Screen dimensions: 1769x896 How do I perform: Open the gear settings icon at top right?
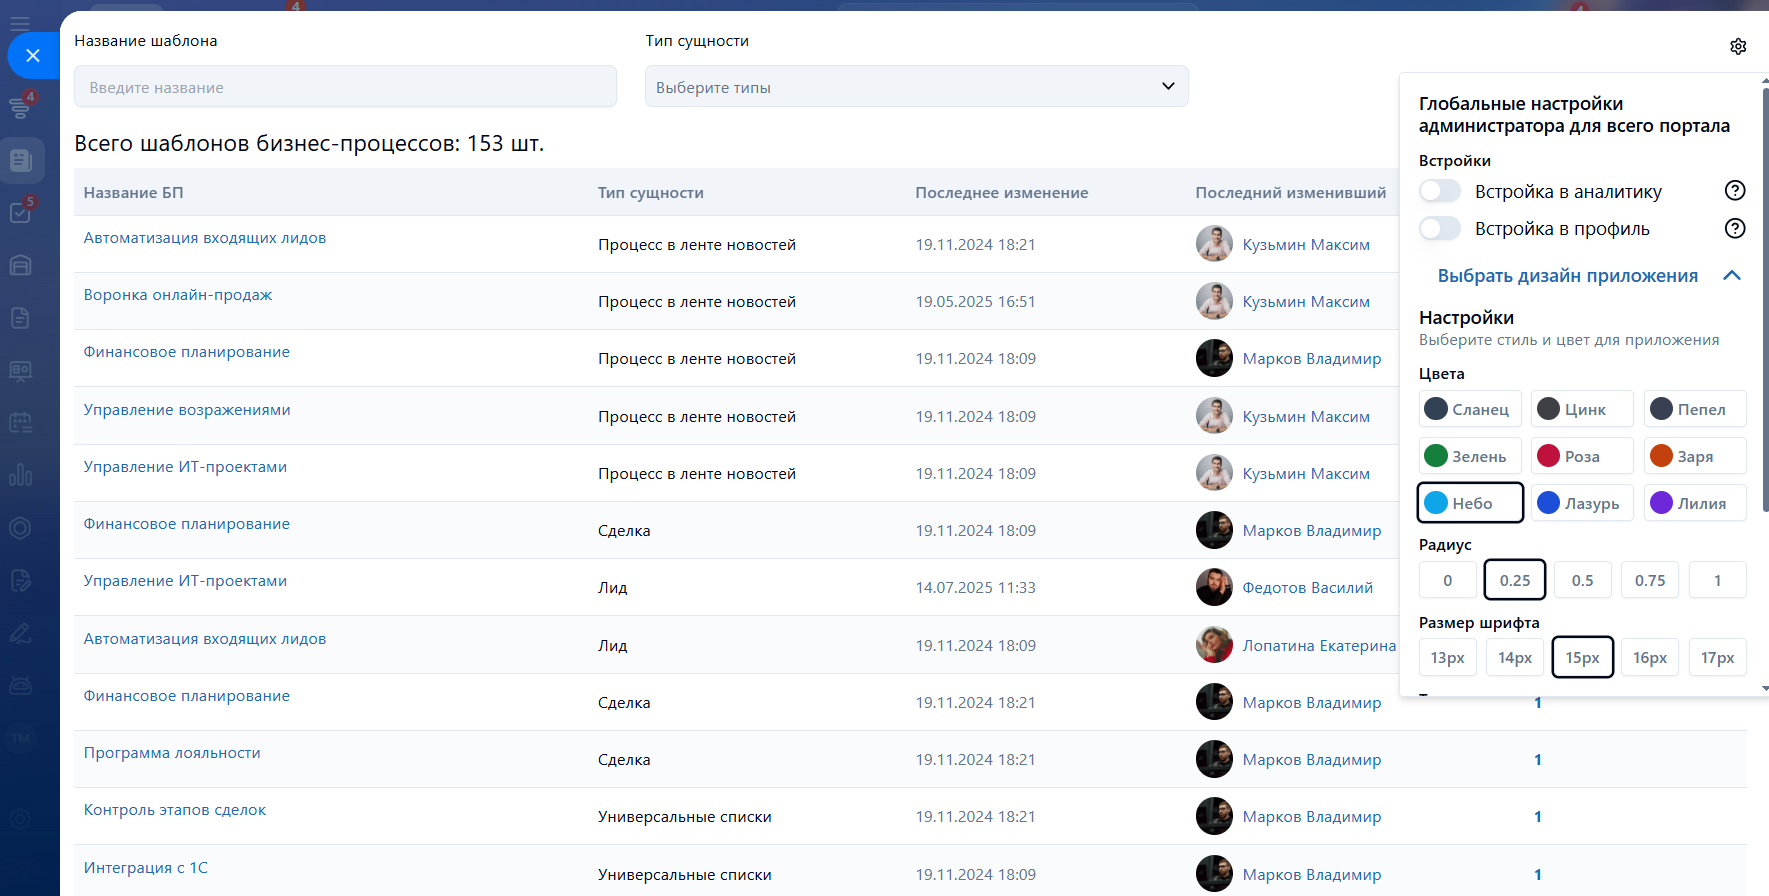1738,47
